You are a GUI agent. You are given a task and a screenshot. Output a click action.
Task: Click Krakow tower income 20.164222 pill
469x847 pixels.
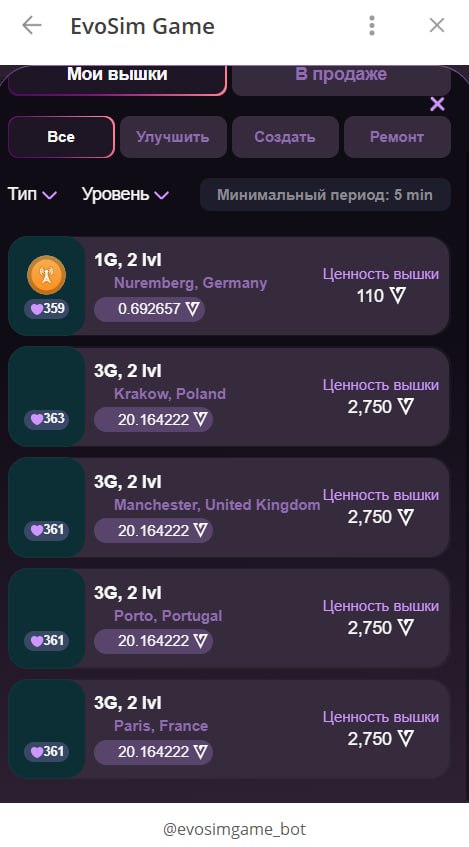153,420
